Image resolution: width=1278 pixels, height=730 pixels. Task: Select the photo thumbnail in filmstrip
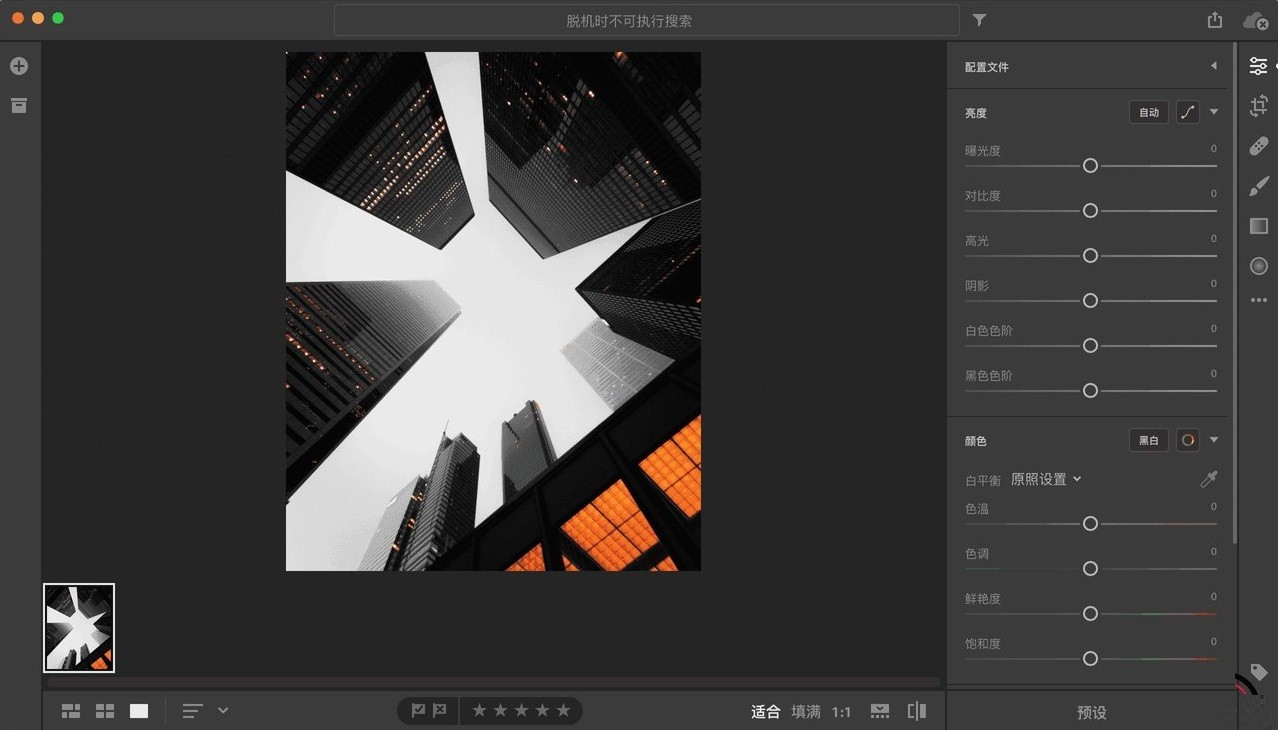[x=78, y=627]
